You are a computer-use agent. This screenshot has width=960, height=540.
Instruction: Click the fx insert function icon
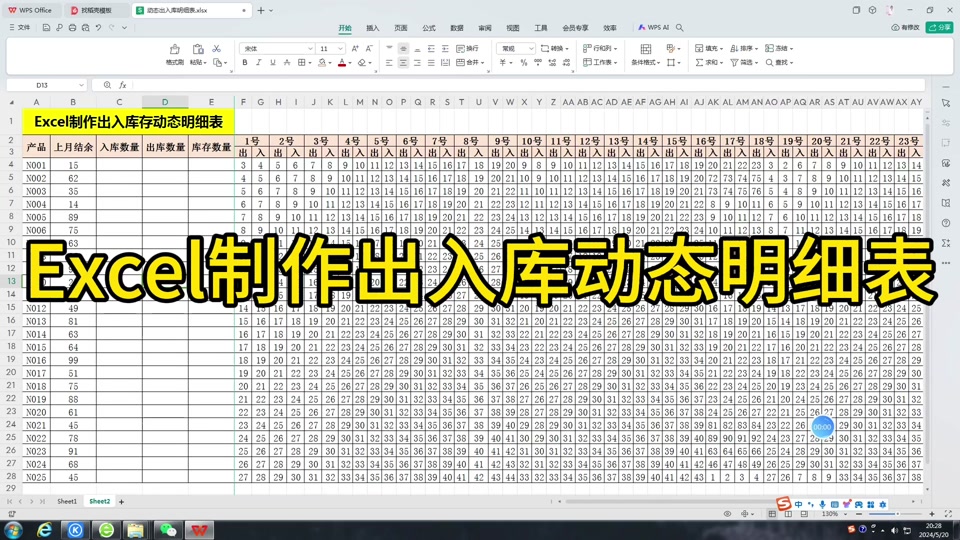click(x=122, y=85)
